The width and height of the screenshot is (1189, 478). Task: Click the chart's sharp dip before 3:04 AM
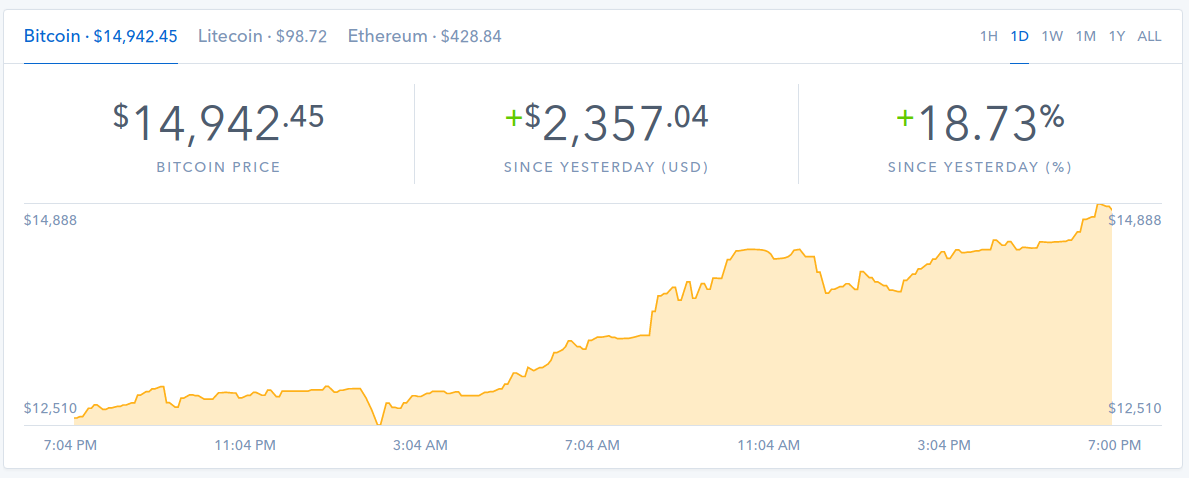point(378,422)
